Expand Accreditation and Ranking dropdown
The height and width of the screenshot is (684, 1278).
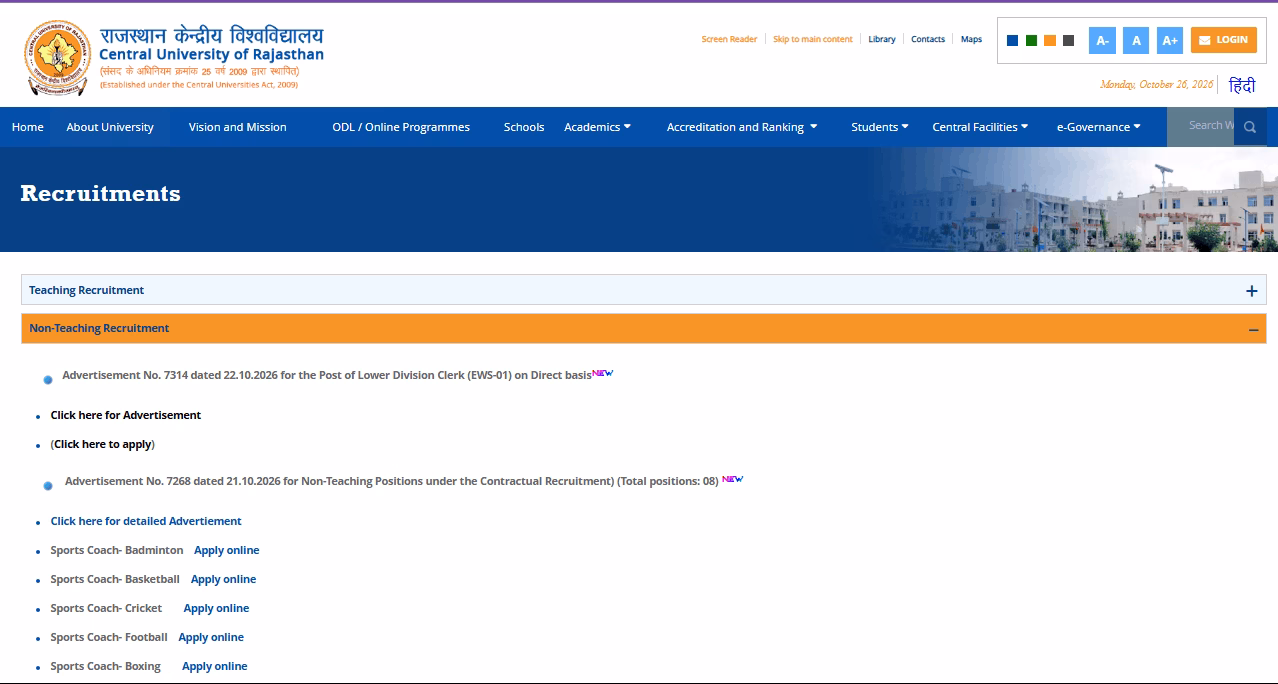(x=742, y=127)
